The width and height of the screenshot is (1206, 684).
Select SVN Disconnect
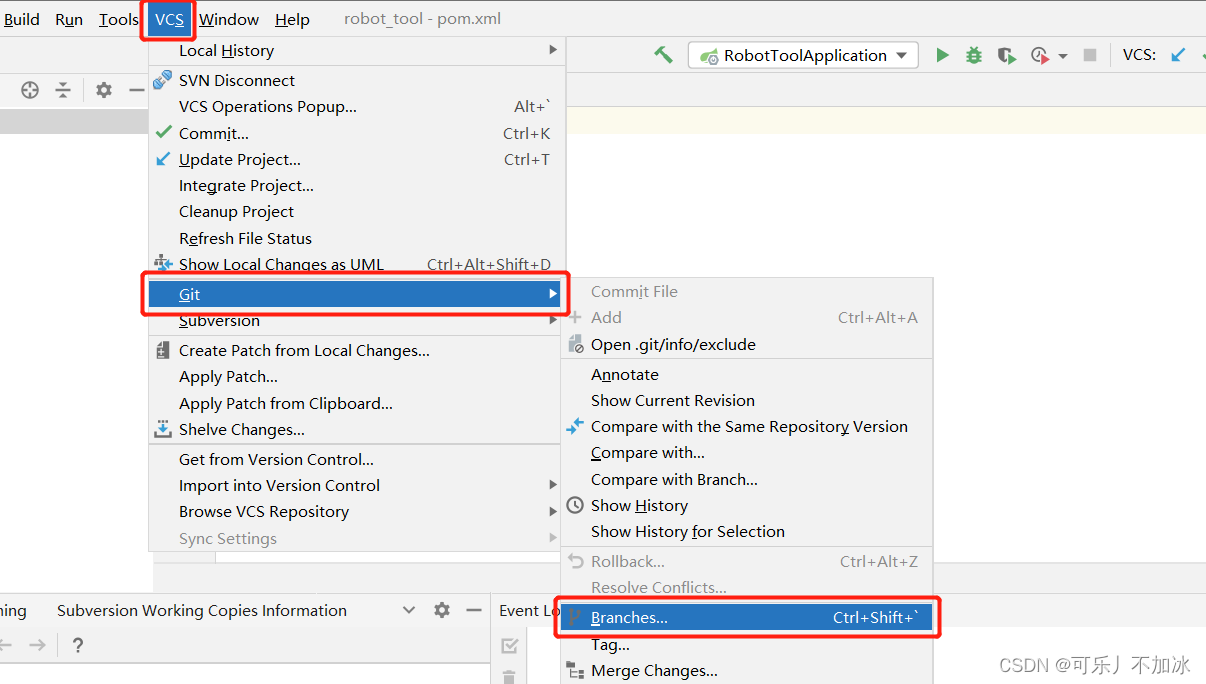click(x=357, y=80)
